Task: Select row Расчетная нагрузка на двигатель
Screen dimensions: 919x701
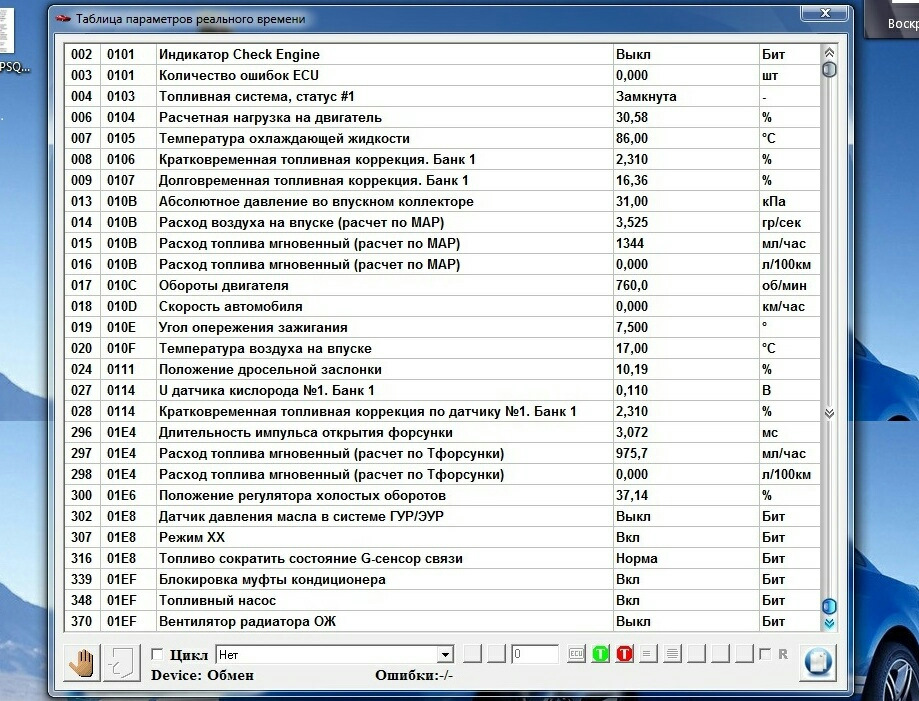Action: pyautogui.click(x=443, y=117)
